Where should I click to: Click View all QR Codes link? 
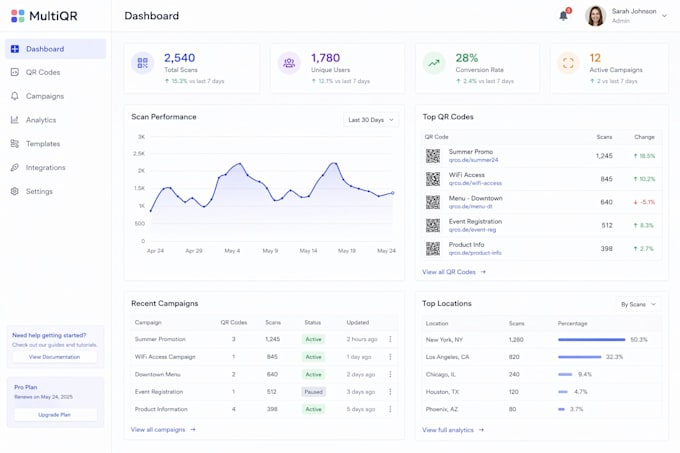[x=454, y=272]
